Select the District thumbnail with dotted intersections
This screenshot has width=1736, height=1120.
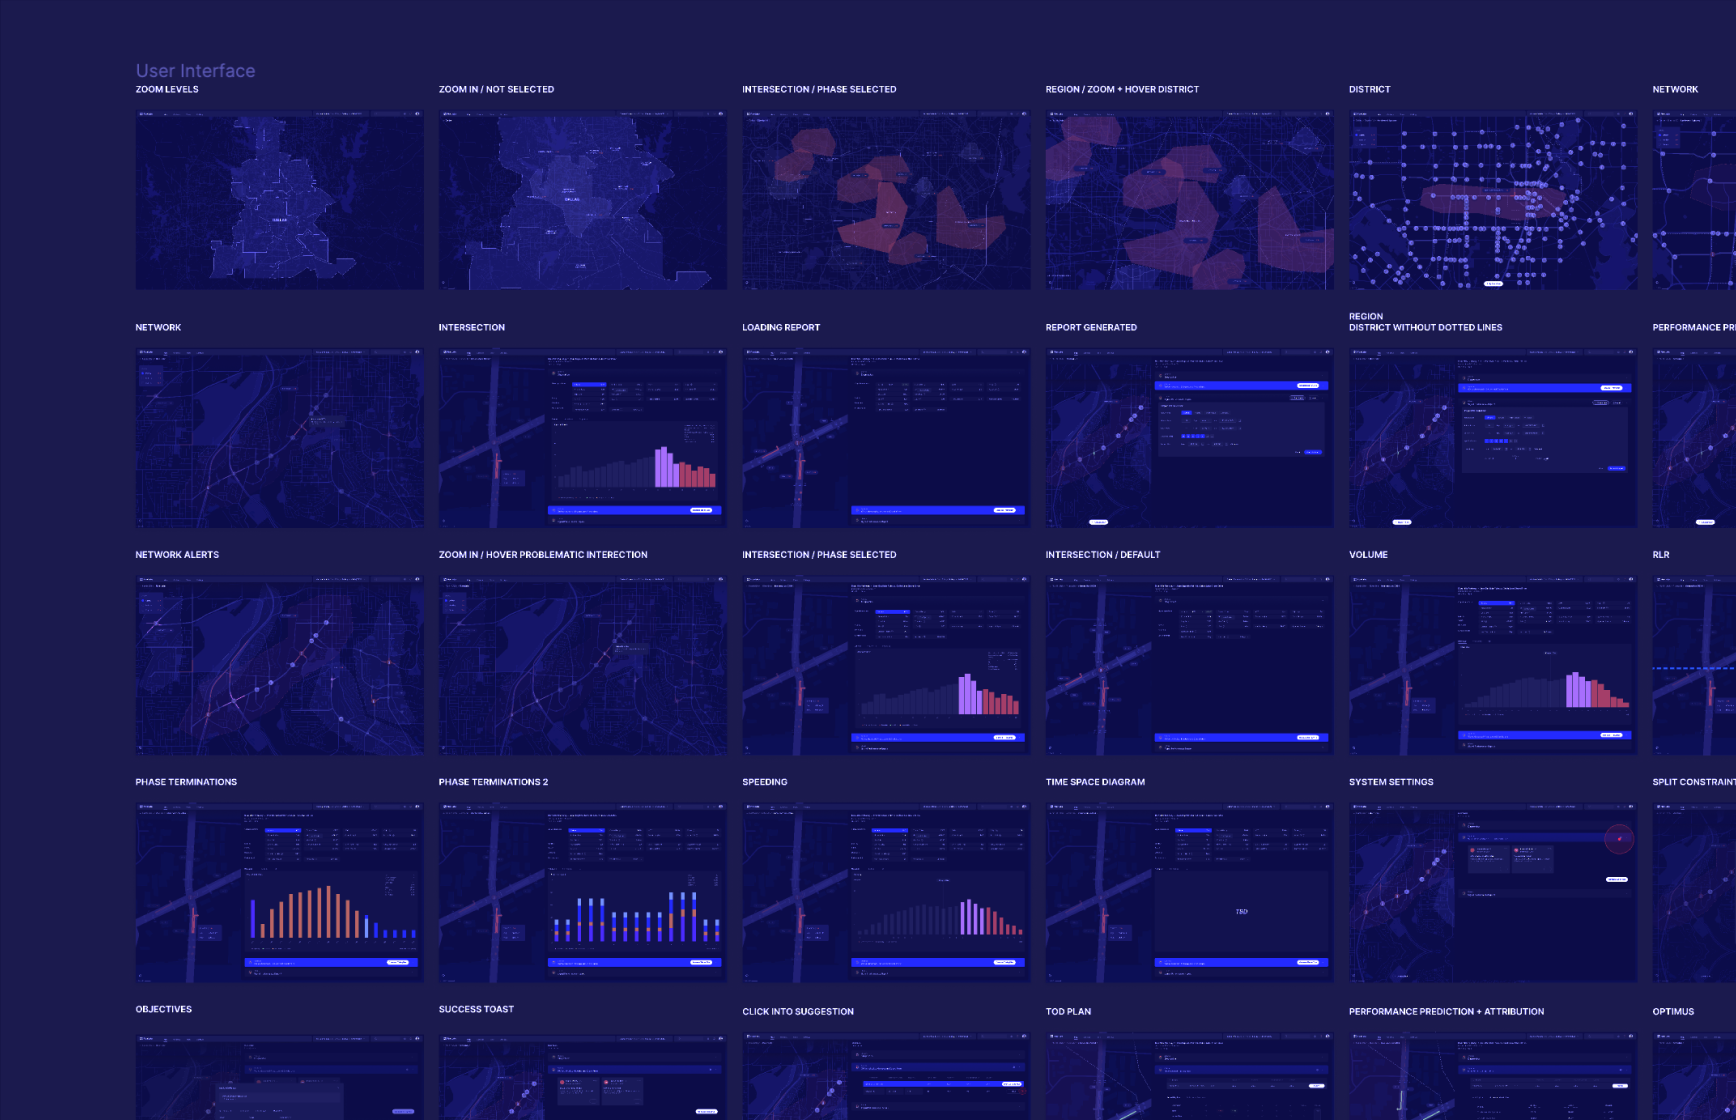[1493, 200]
